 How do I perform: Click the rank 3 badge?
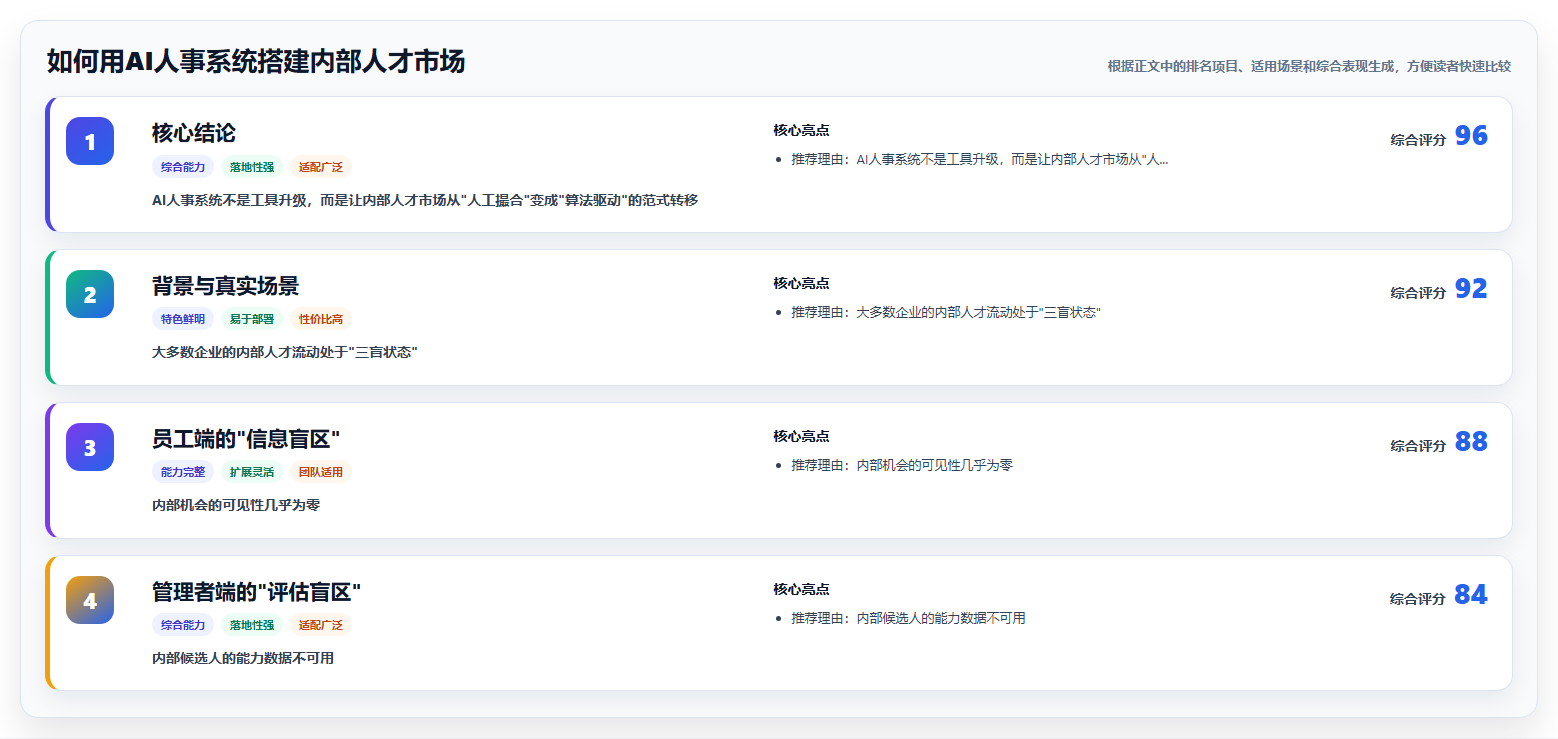[90, 447]
